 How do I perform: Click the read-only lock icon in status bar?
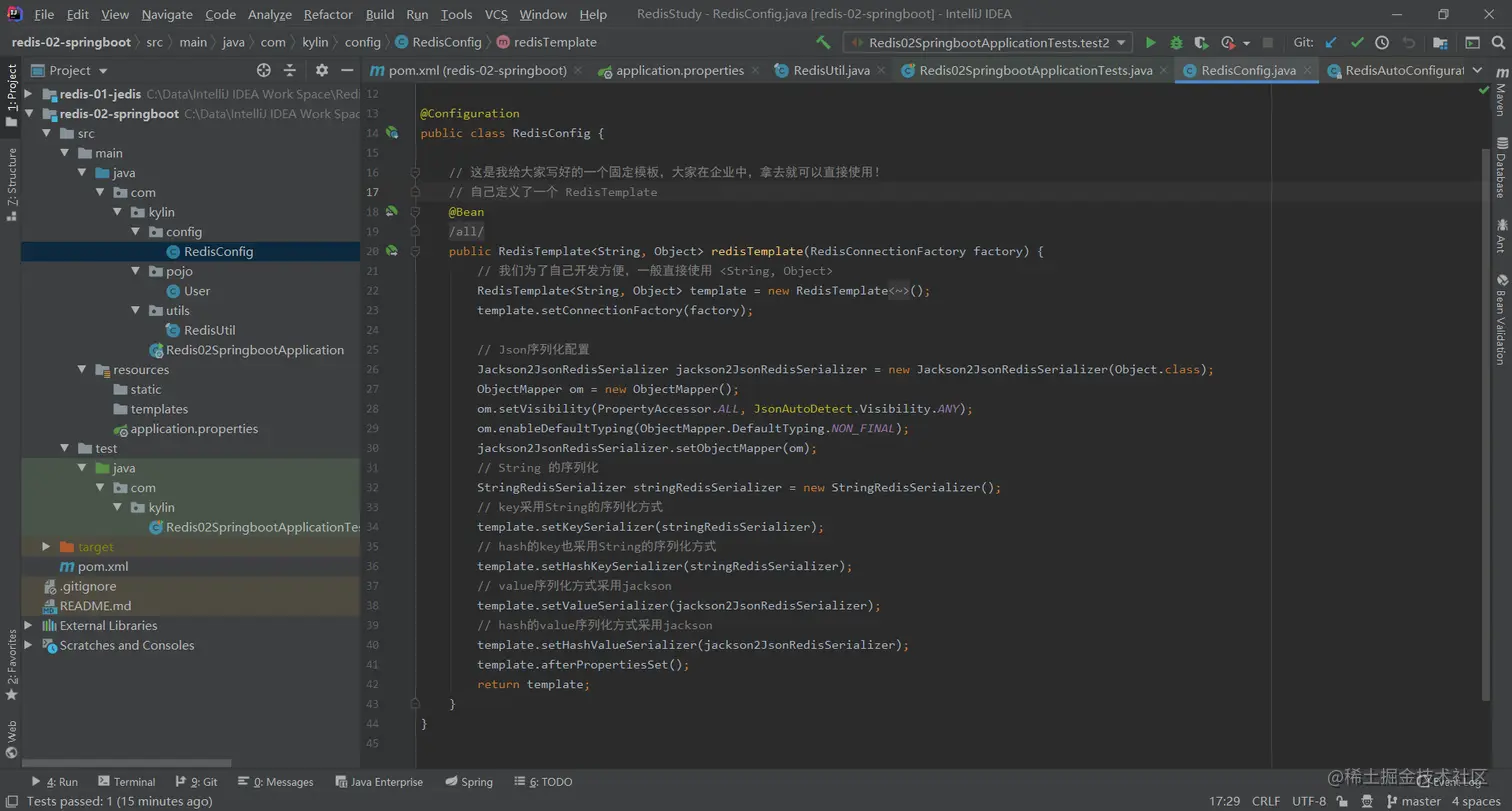coord(1343,801)
